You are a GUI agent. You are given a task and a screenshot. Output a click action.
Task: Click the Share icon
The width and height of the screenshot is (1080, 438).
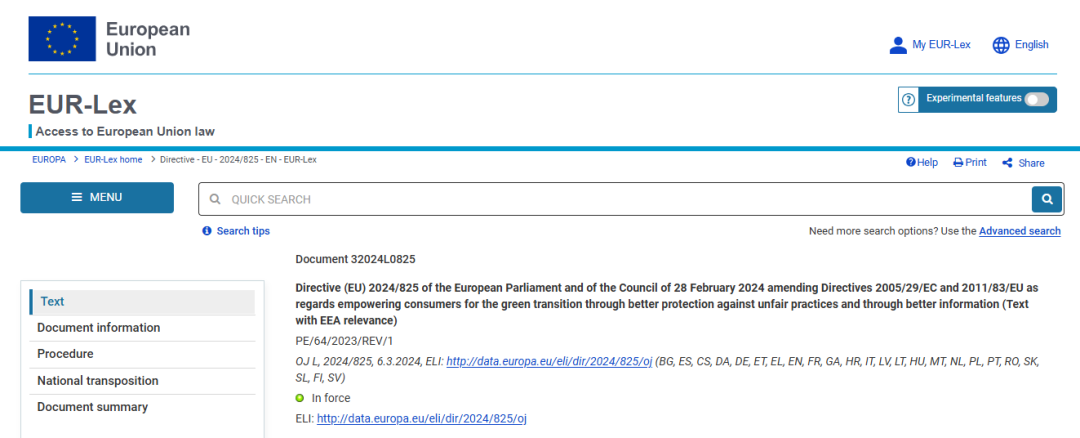(x=1007, y=163)
